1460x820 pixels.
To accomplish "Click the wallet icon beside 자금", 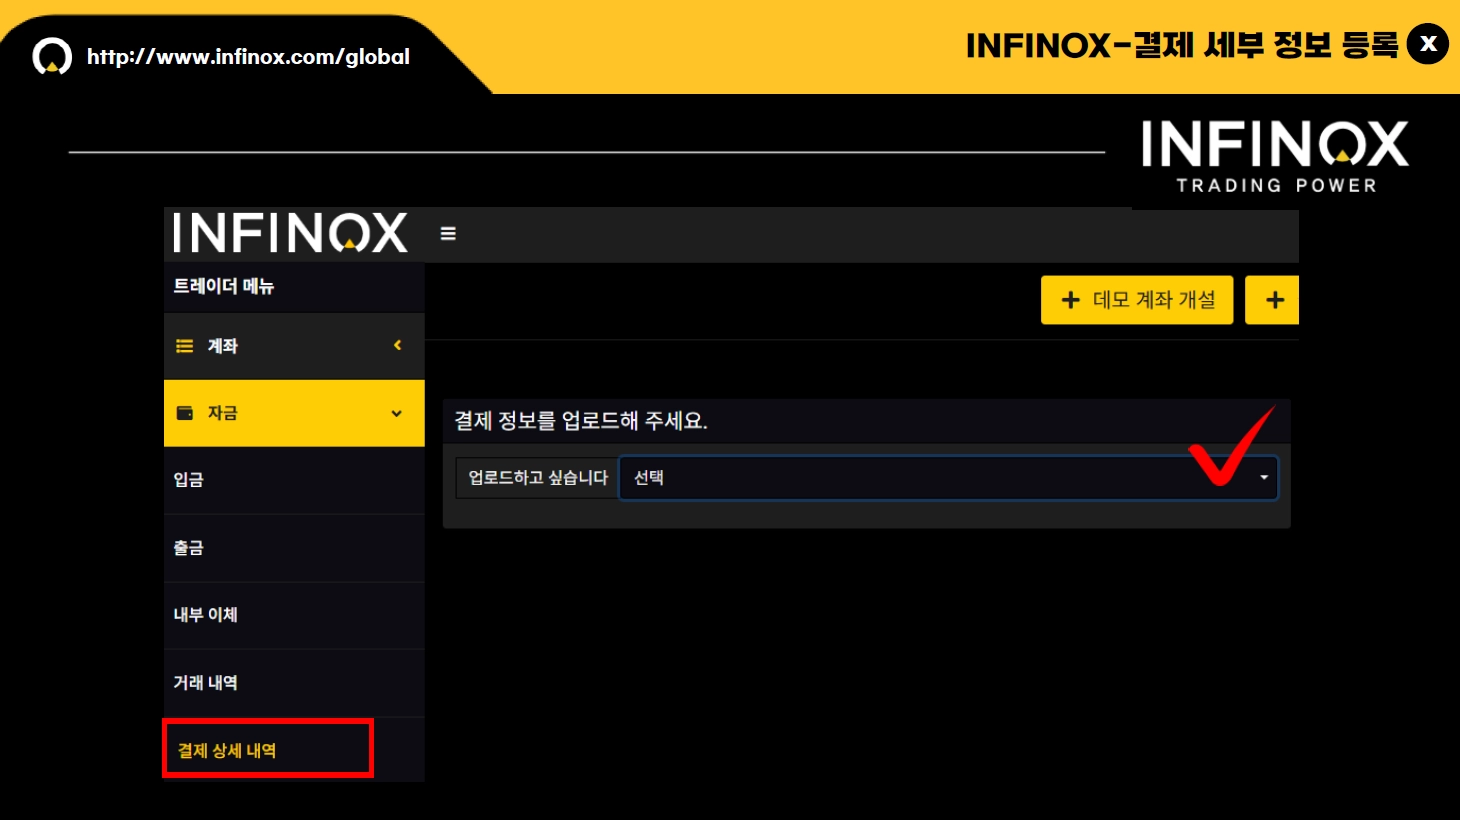I will tap(185, 413).
